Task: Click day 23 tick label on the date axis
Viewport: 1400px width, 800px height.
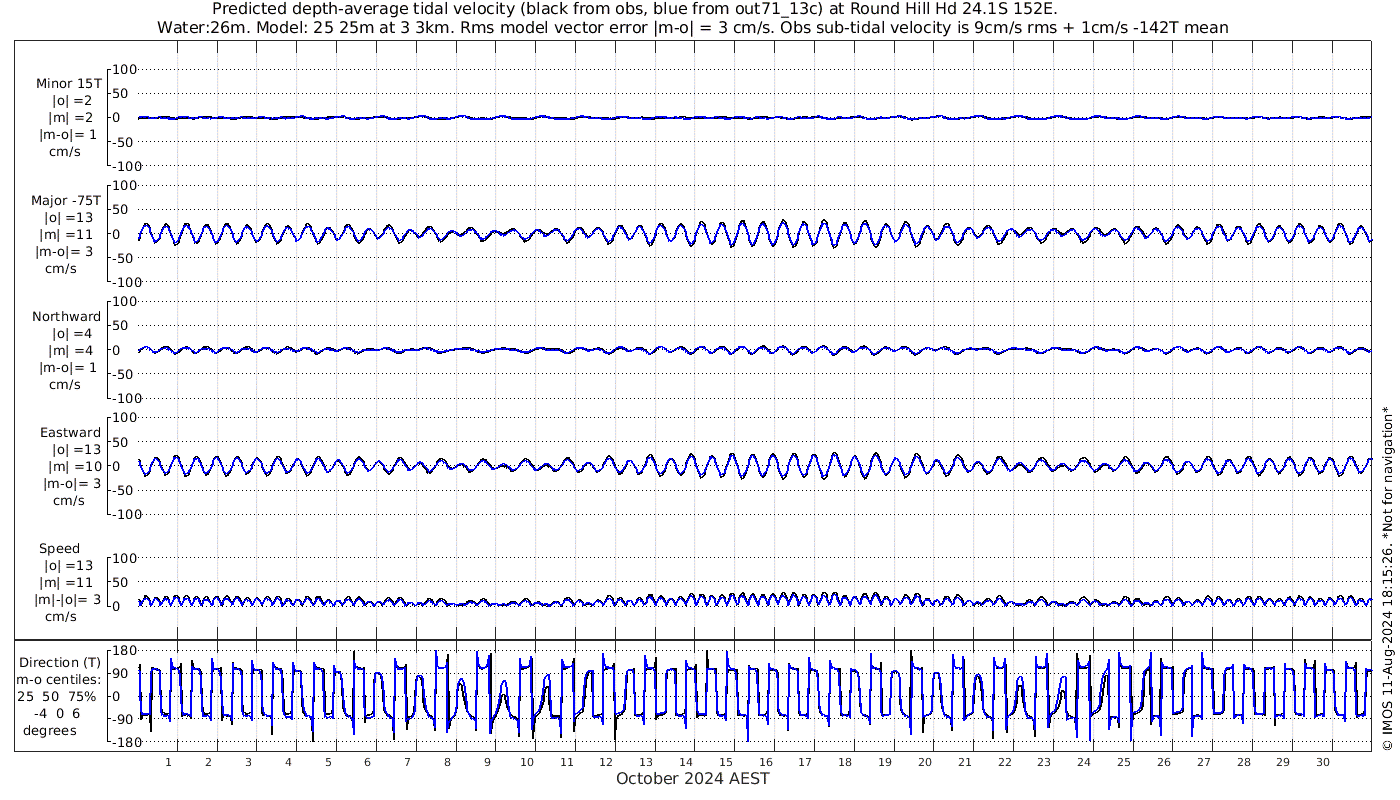Action: click(x=1044, y=762)
